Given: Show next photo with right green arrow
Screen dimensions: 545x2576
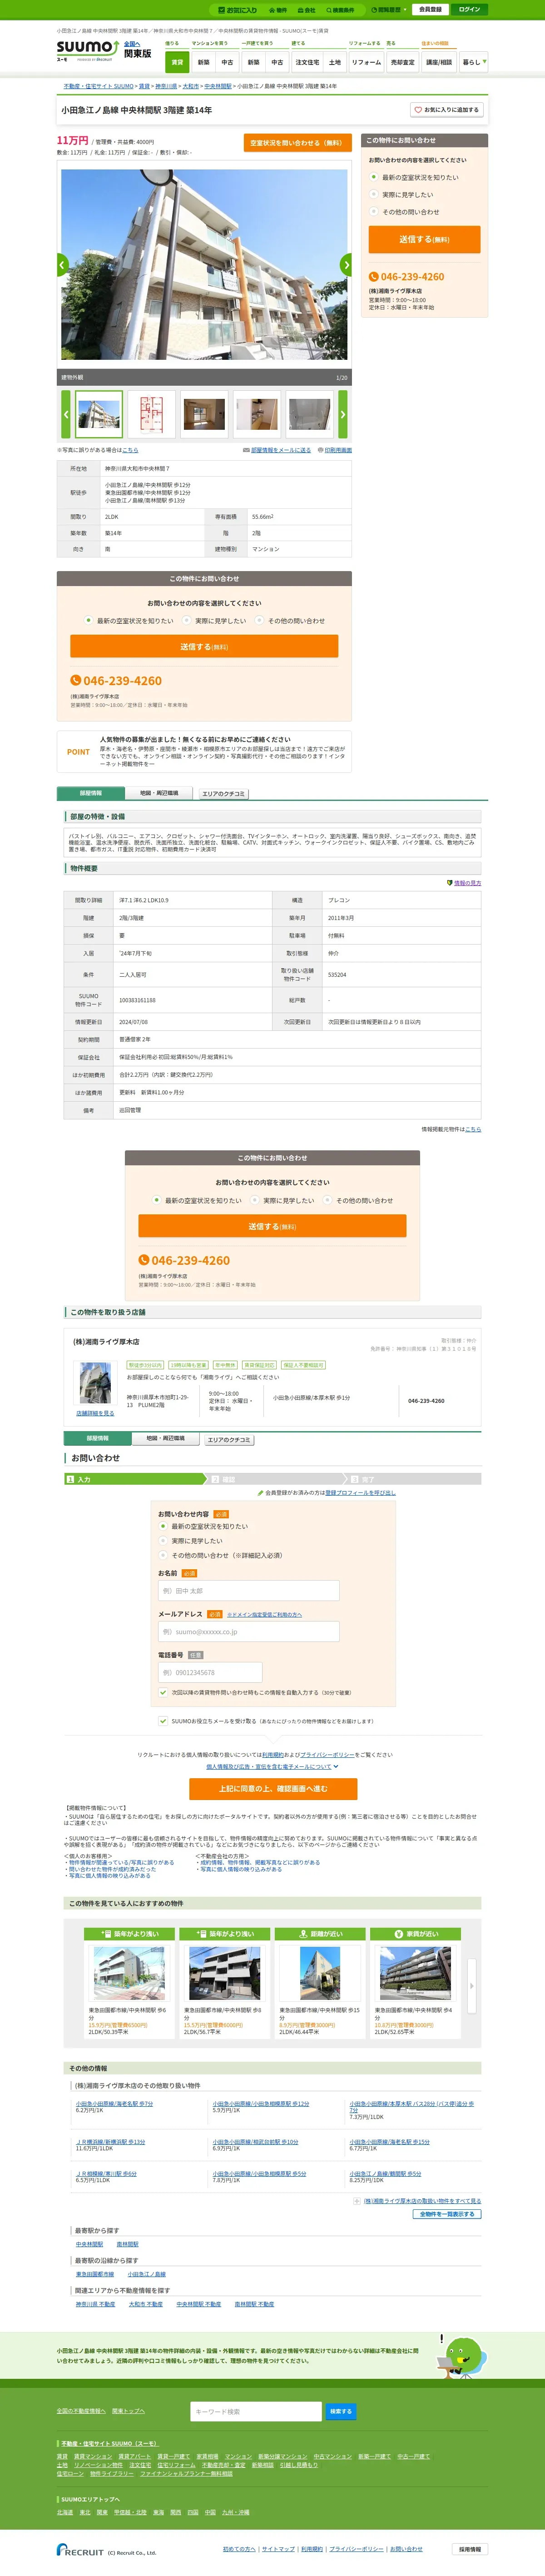Looking at the screenshot, I should (346, 265).
